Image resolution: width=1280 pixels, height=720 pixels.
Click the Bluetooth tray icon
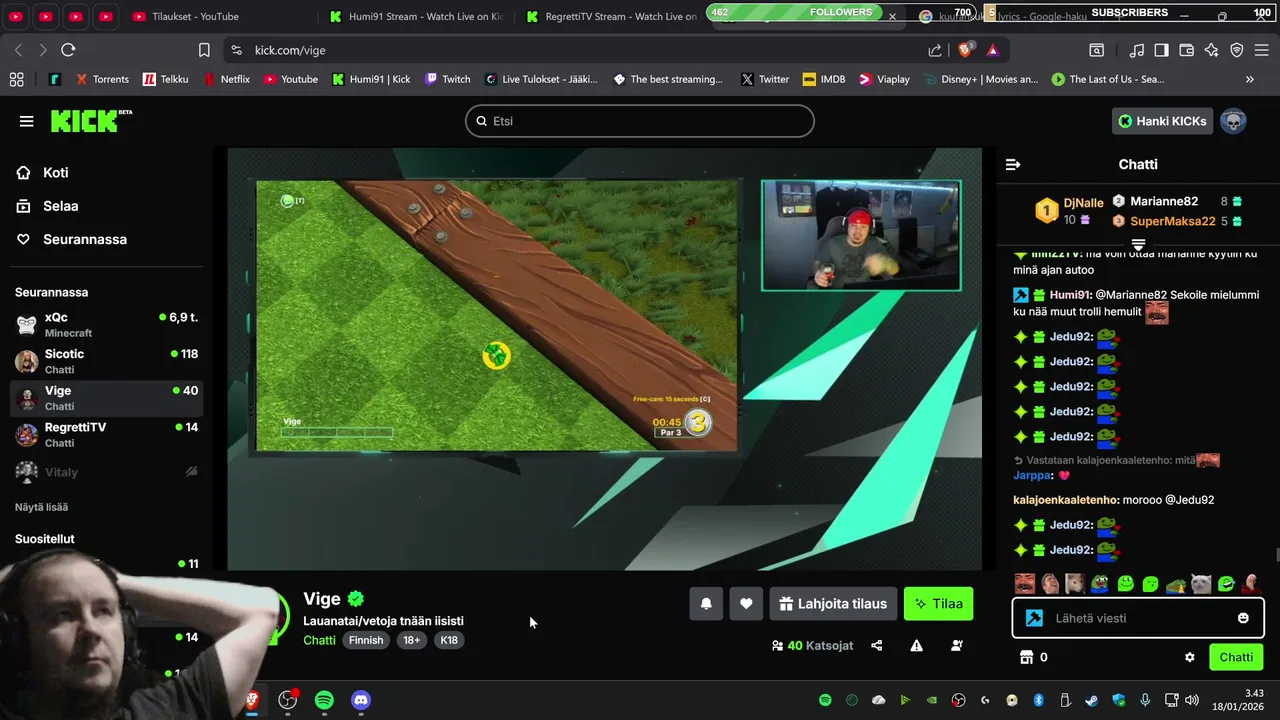(x=1038, y=700)
